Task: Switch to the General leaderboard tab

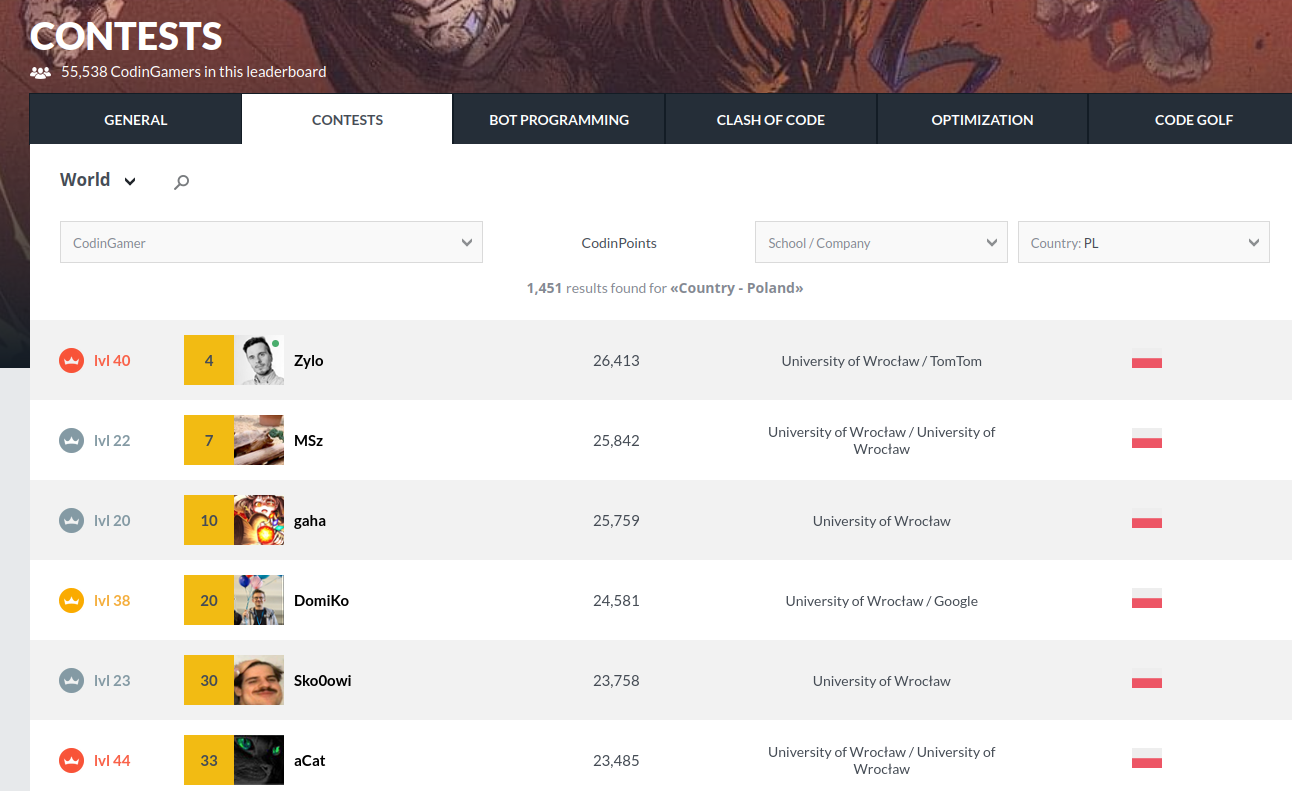Action: (x=136, y=120)
